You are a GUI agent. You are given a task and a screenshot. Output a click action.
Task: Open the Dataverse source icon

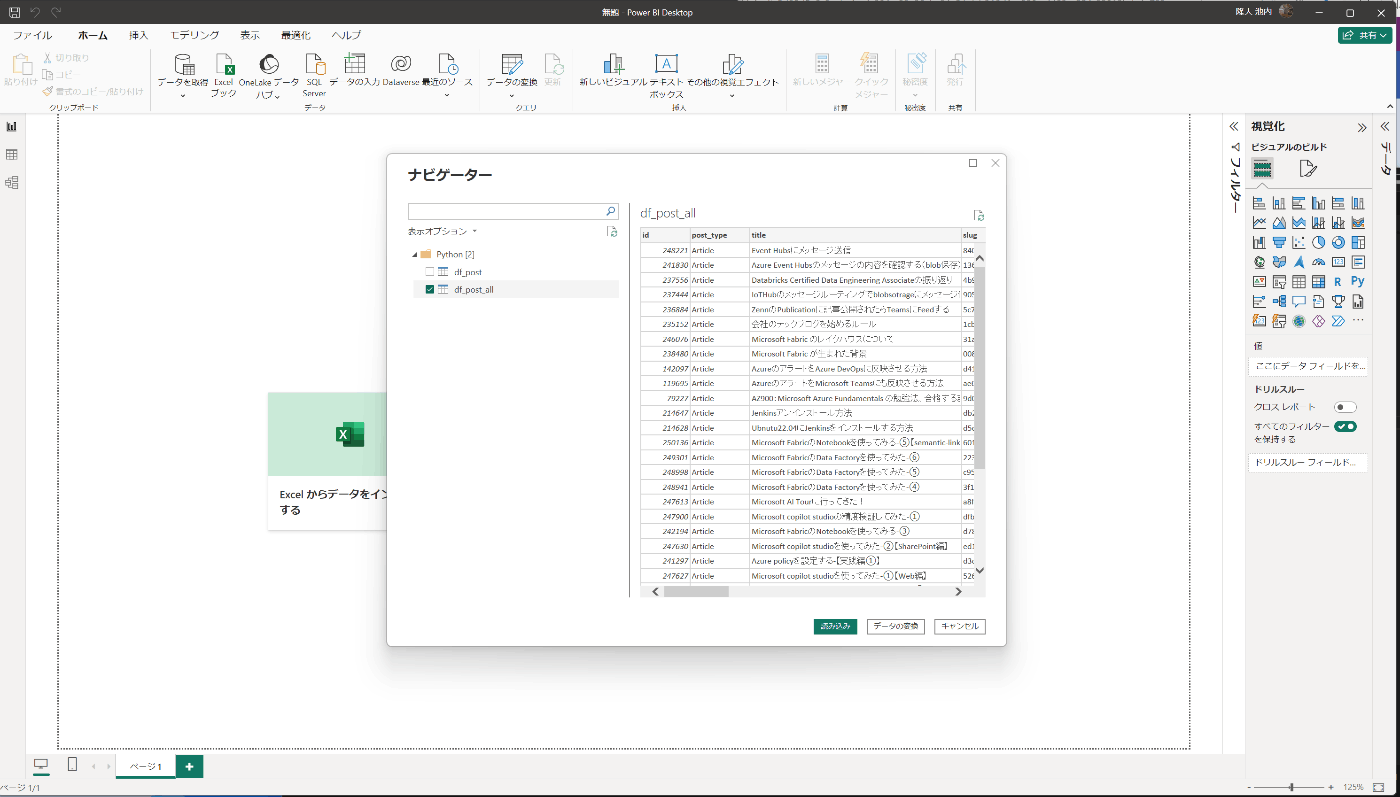[x=400, y=64]
